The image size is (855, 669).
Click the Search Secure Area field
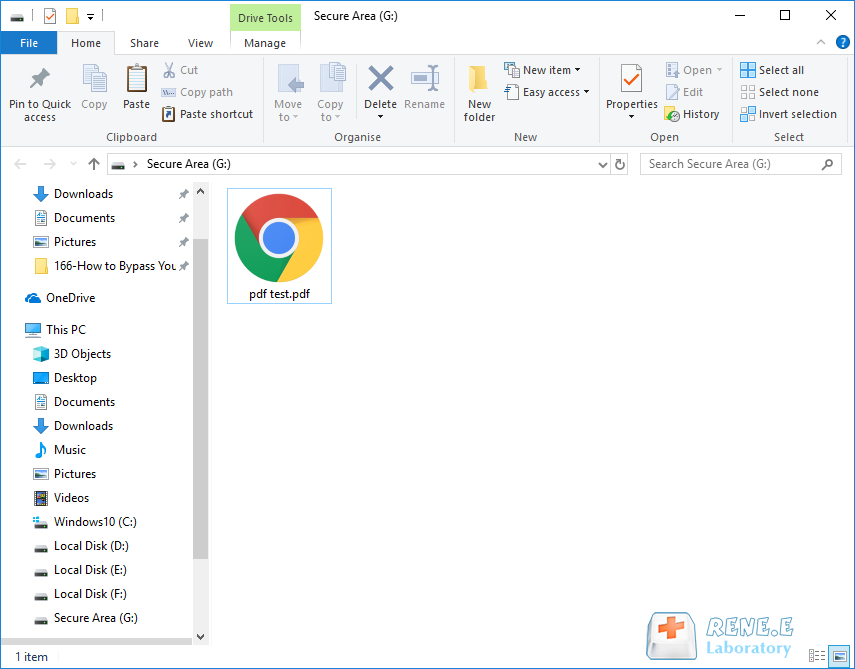pos(740,164)
